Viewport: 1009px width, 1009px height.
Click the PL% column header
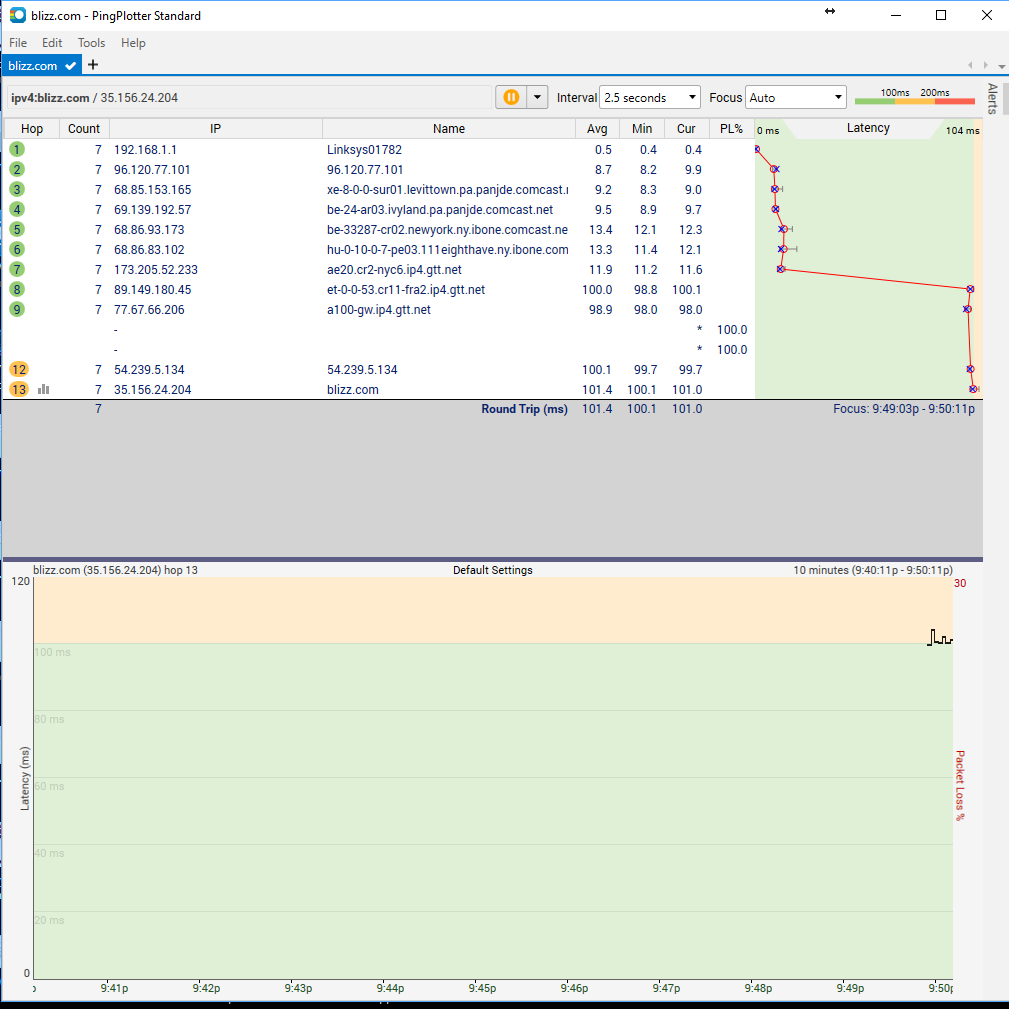[731, 129]
